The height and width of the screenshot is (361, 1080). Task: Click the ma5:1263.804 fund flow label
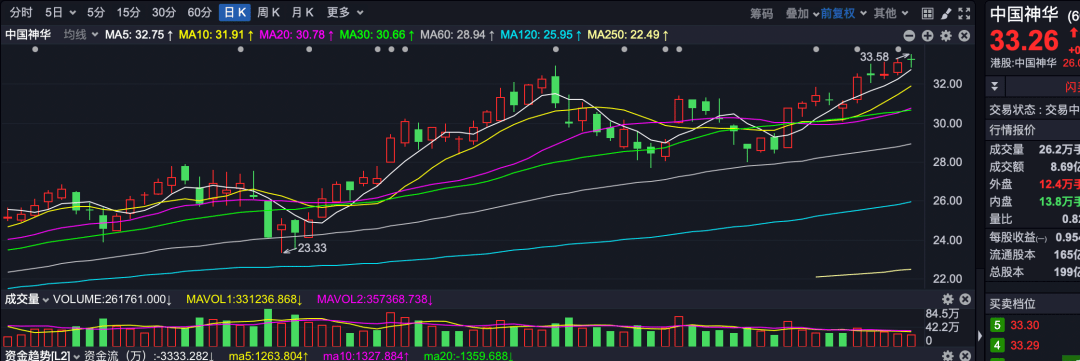269,355
